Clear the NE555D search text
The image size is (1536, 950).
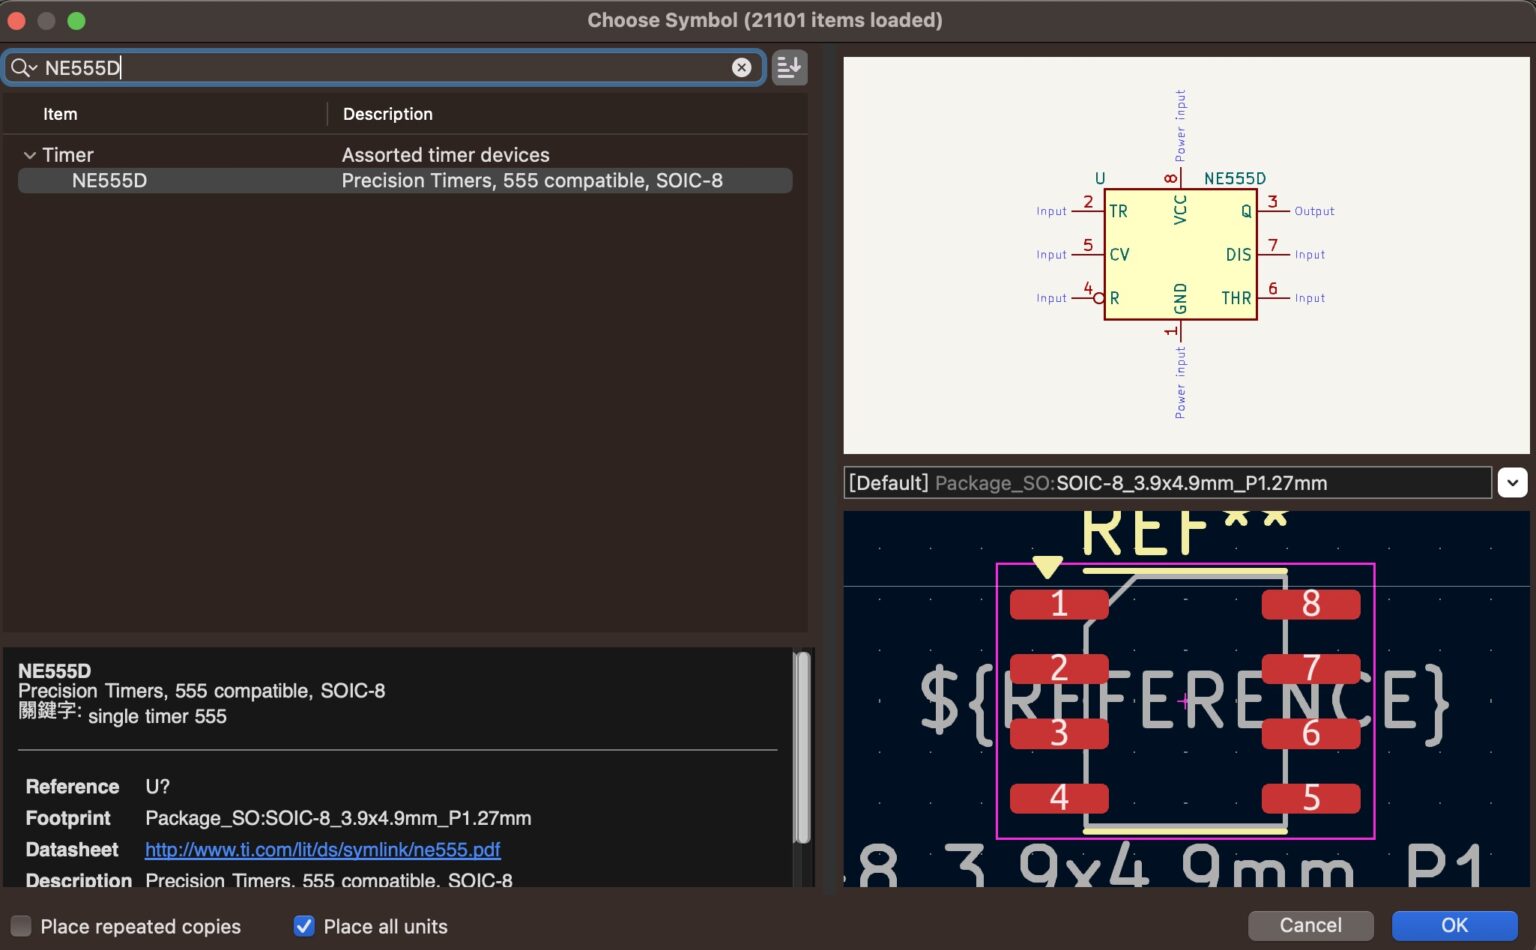(x=741, y=67)
